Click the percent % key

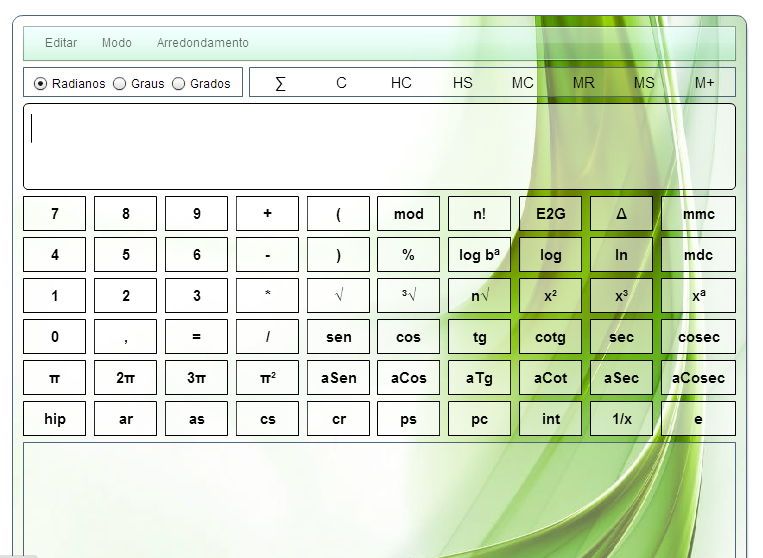[409, 254]
